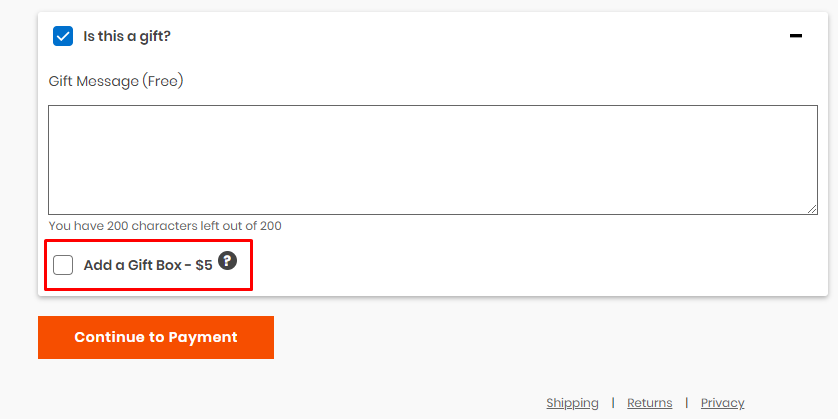Collapse the gift section with minus icon
The height and width of the screenshot is (419, 838).
coord(796,36)
